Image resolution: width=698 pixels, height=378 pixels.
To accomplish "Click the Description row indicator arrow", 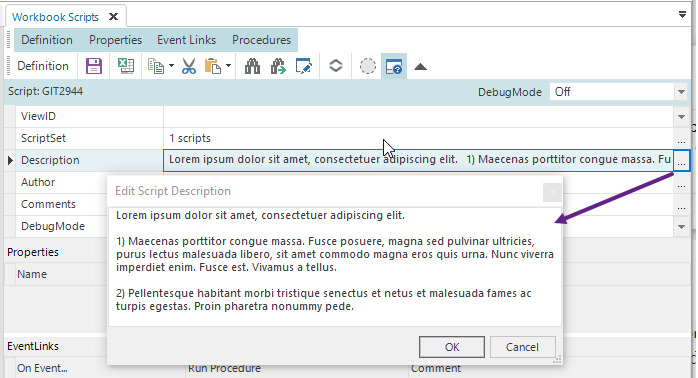I will (10, 160).
